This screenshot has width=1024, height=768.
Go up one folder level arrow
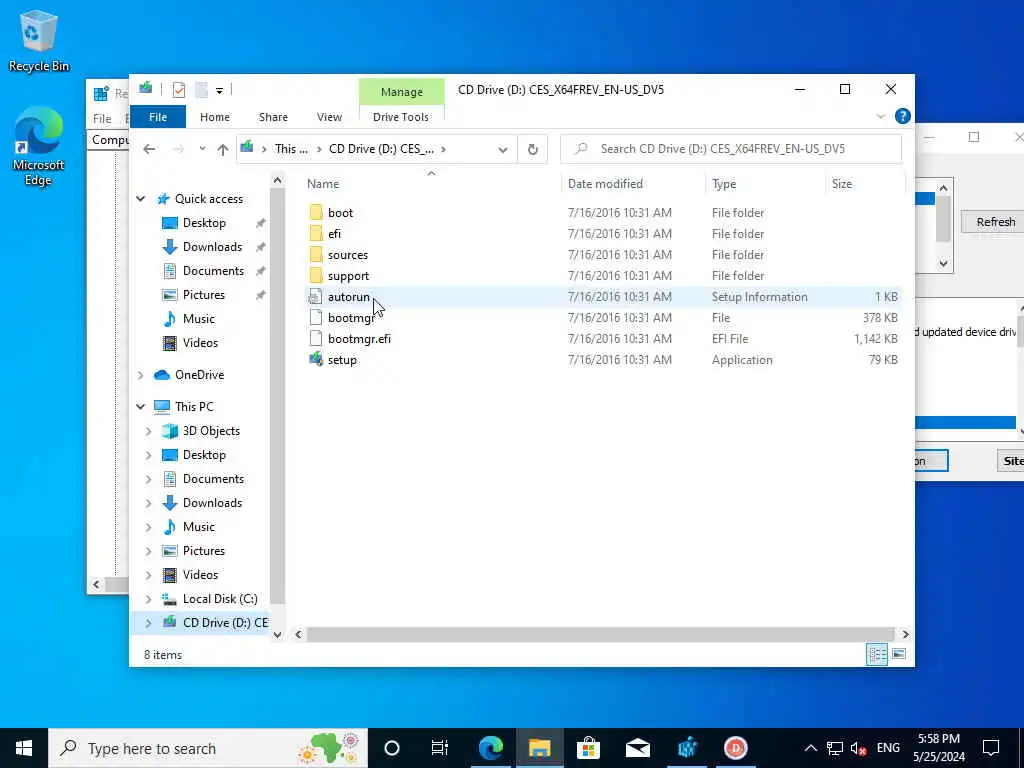pyautogui.click(x=223, y=149)
